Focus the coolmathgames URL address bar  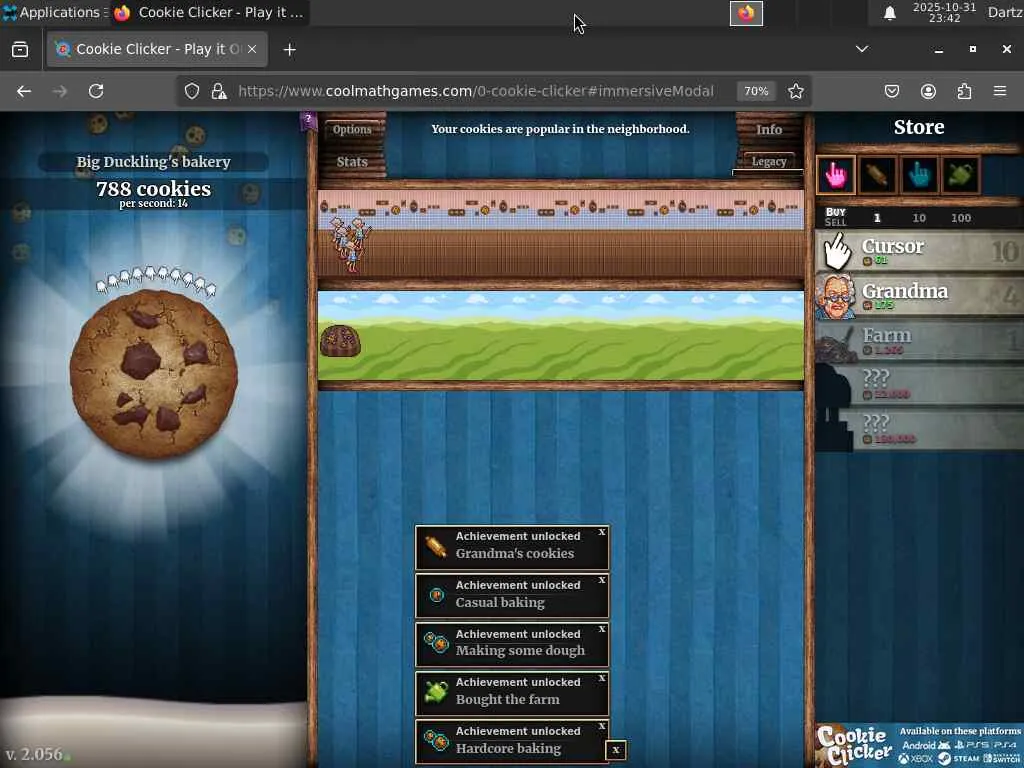[x=475, y=91]
